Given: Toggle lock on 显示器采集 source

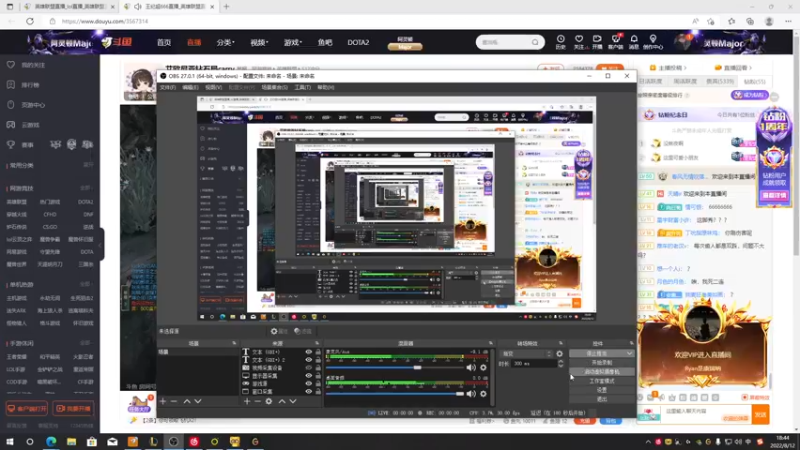Looking at the screenshot, I should click(318, 376).
